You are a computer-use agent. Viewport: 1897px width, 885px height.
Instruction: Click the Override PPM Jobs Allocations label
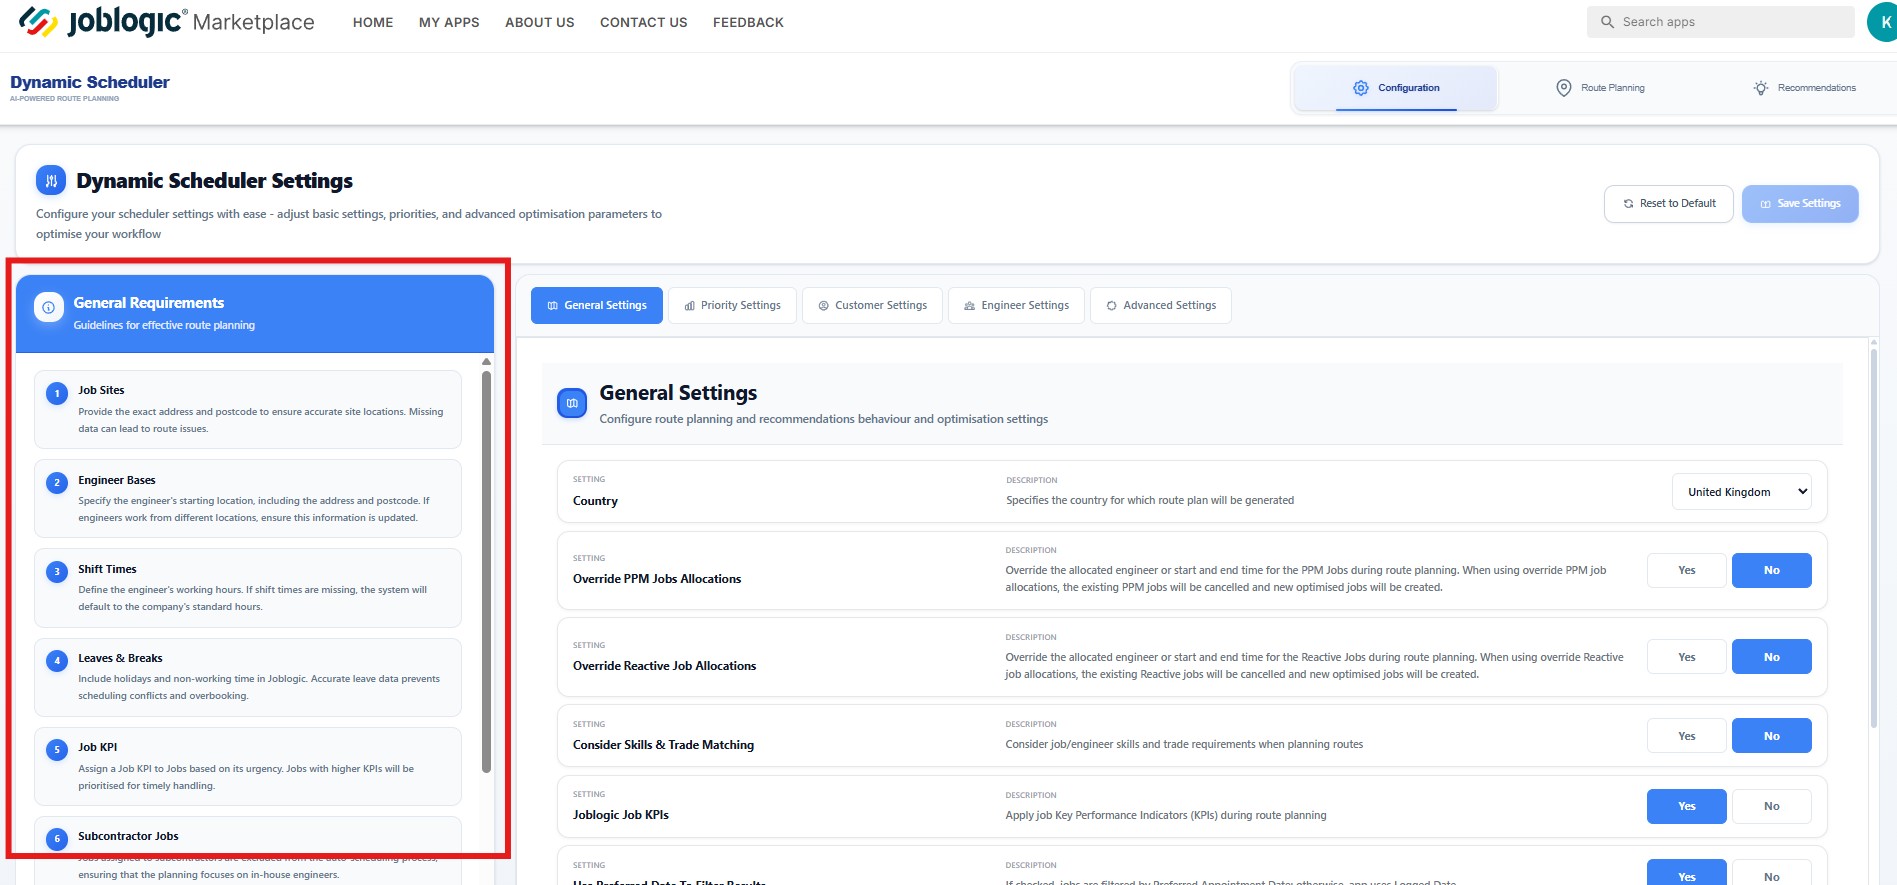[x=657, y=579]
